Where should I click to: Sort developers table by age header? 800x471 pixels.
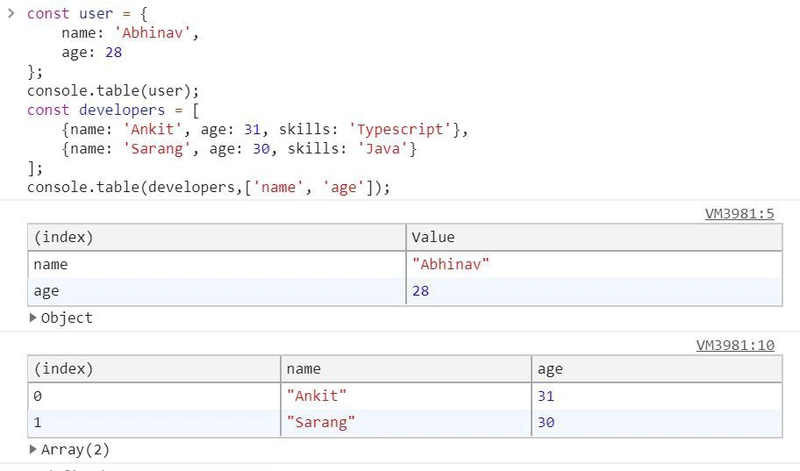coord(550,369)
